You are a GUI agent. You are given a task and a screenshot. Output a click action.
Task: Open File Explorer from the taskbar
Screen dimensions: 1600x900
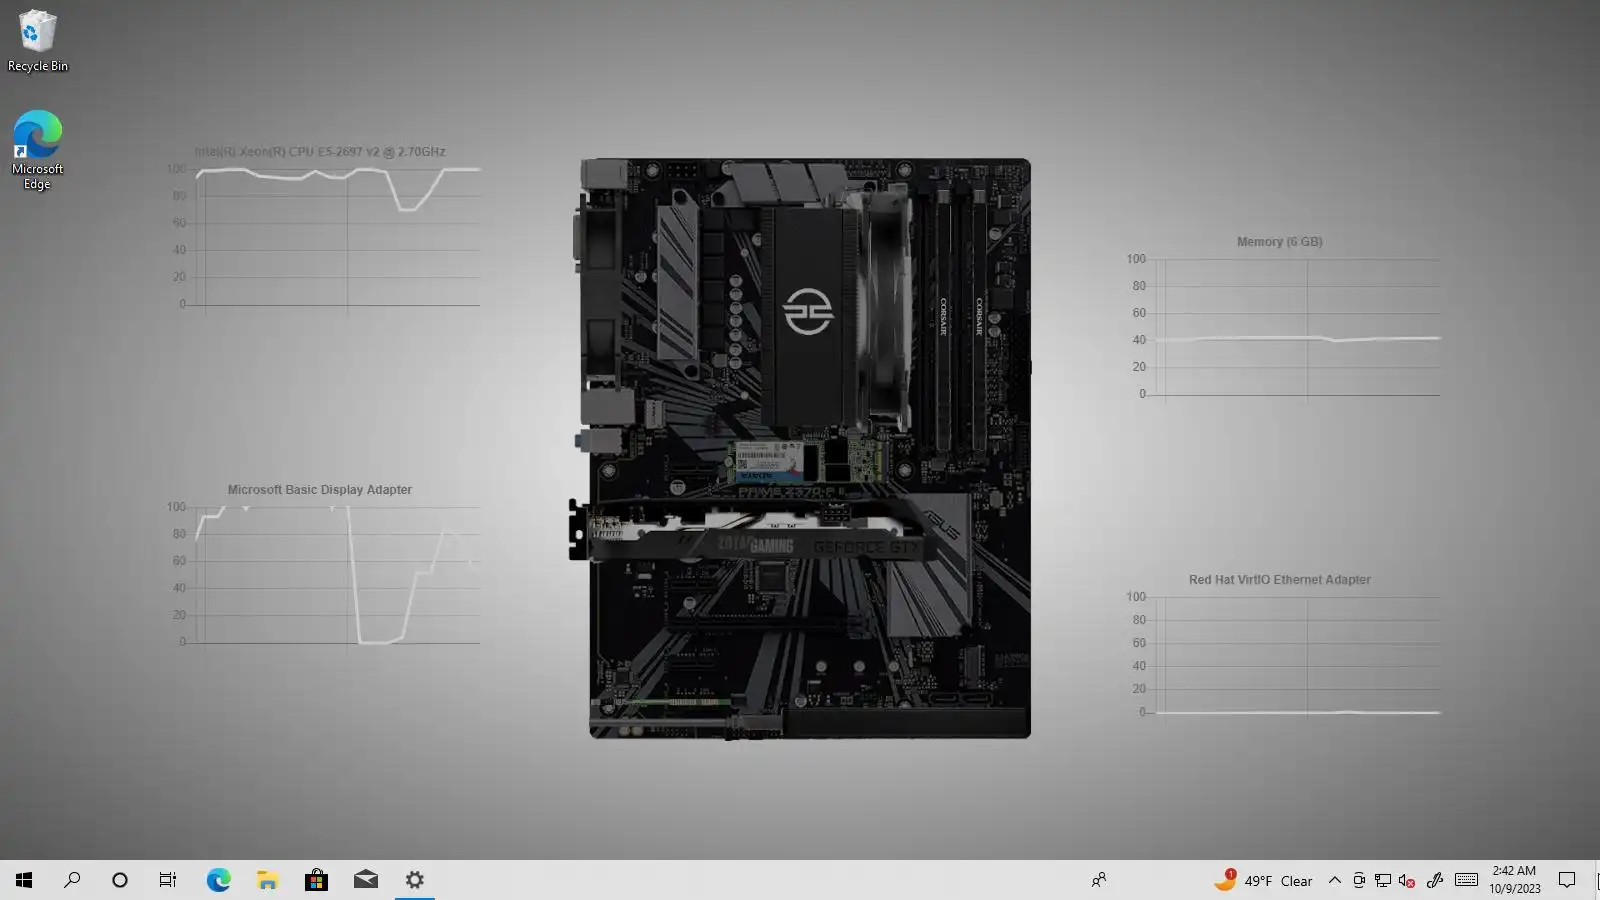click(x=267, y=880)
